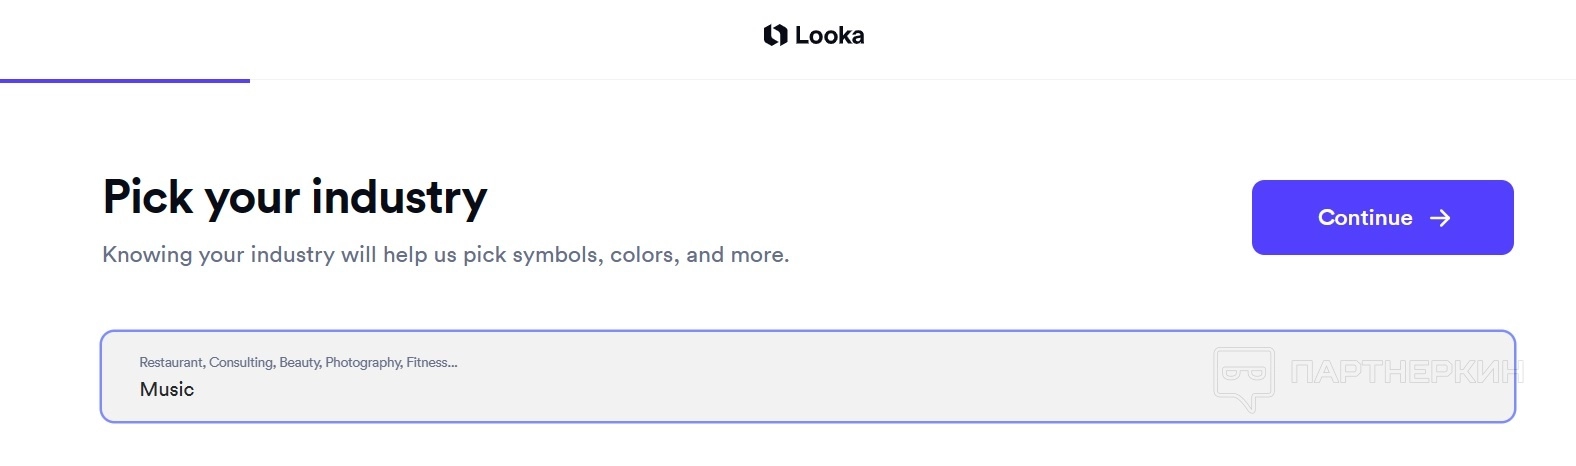Click the Looka wordmark text
This screenshot has width=1576, height=466.
[829, 36]
